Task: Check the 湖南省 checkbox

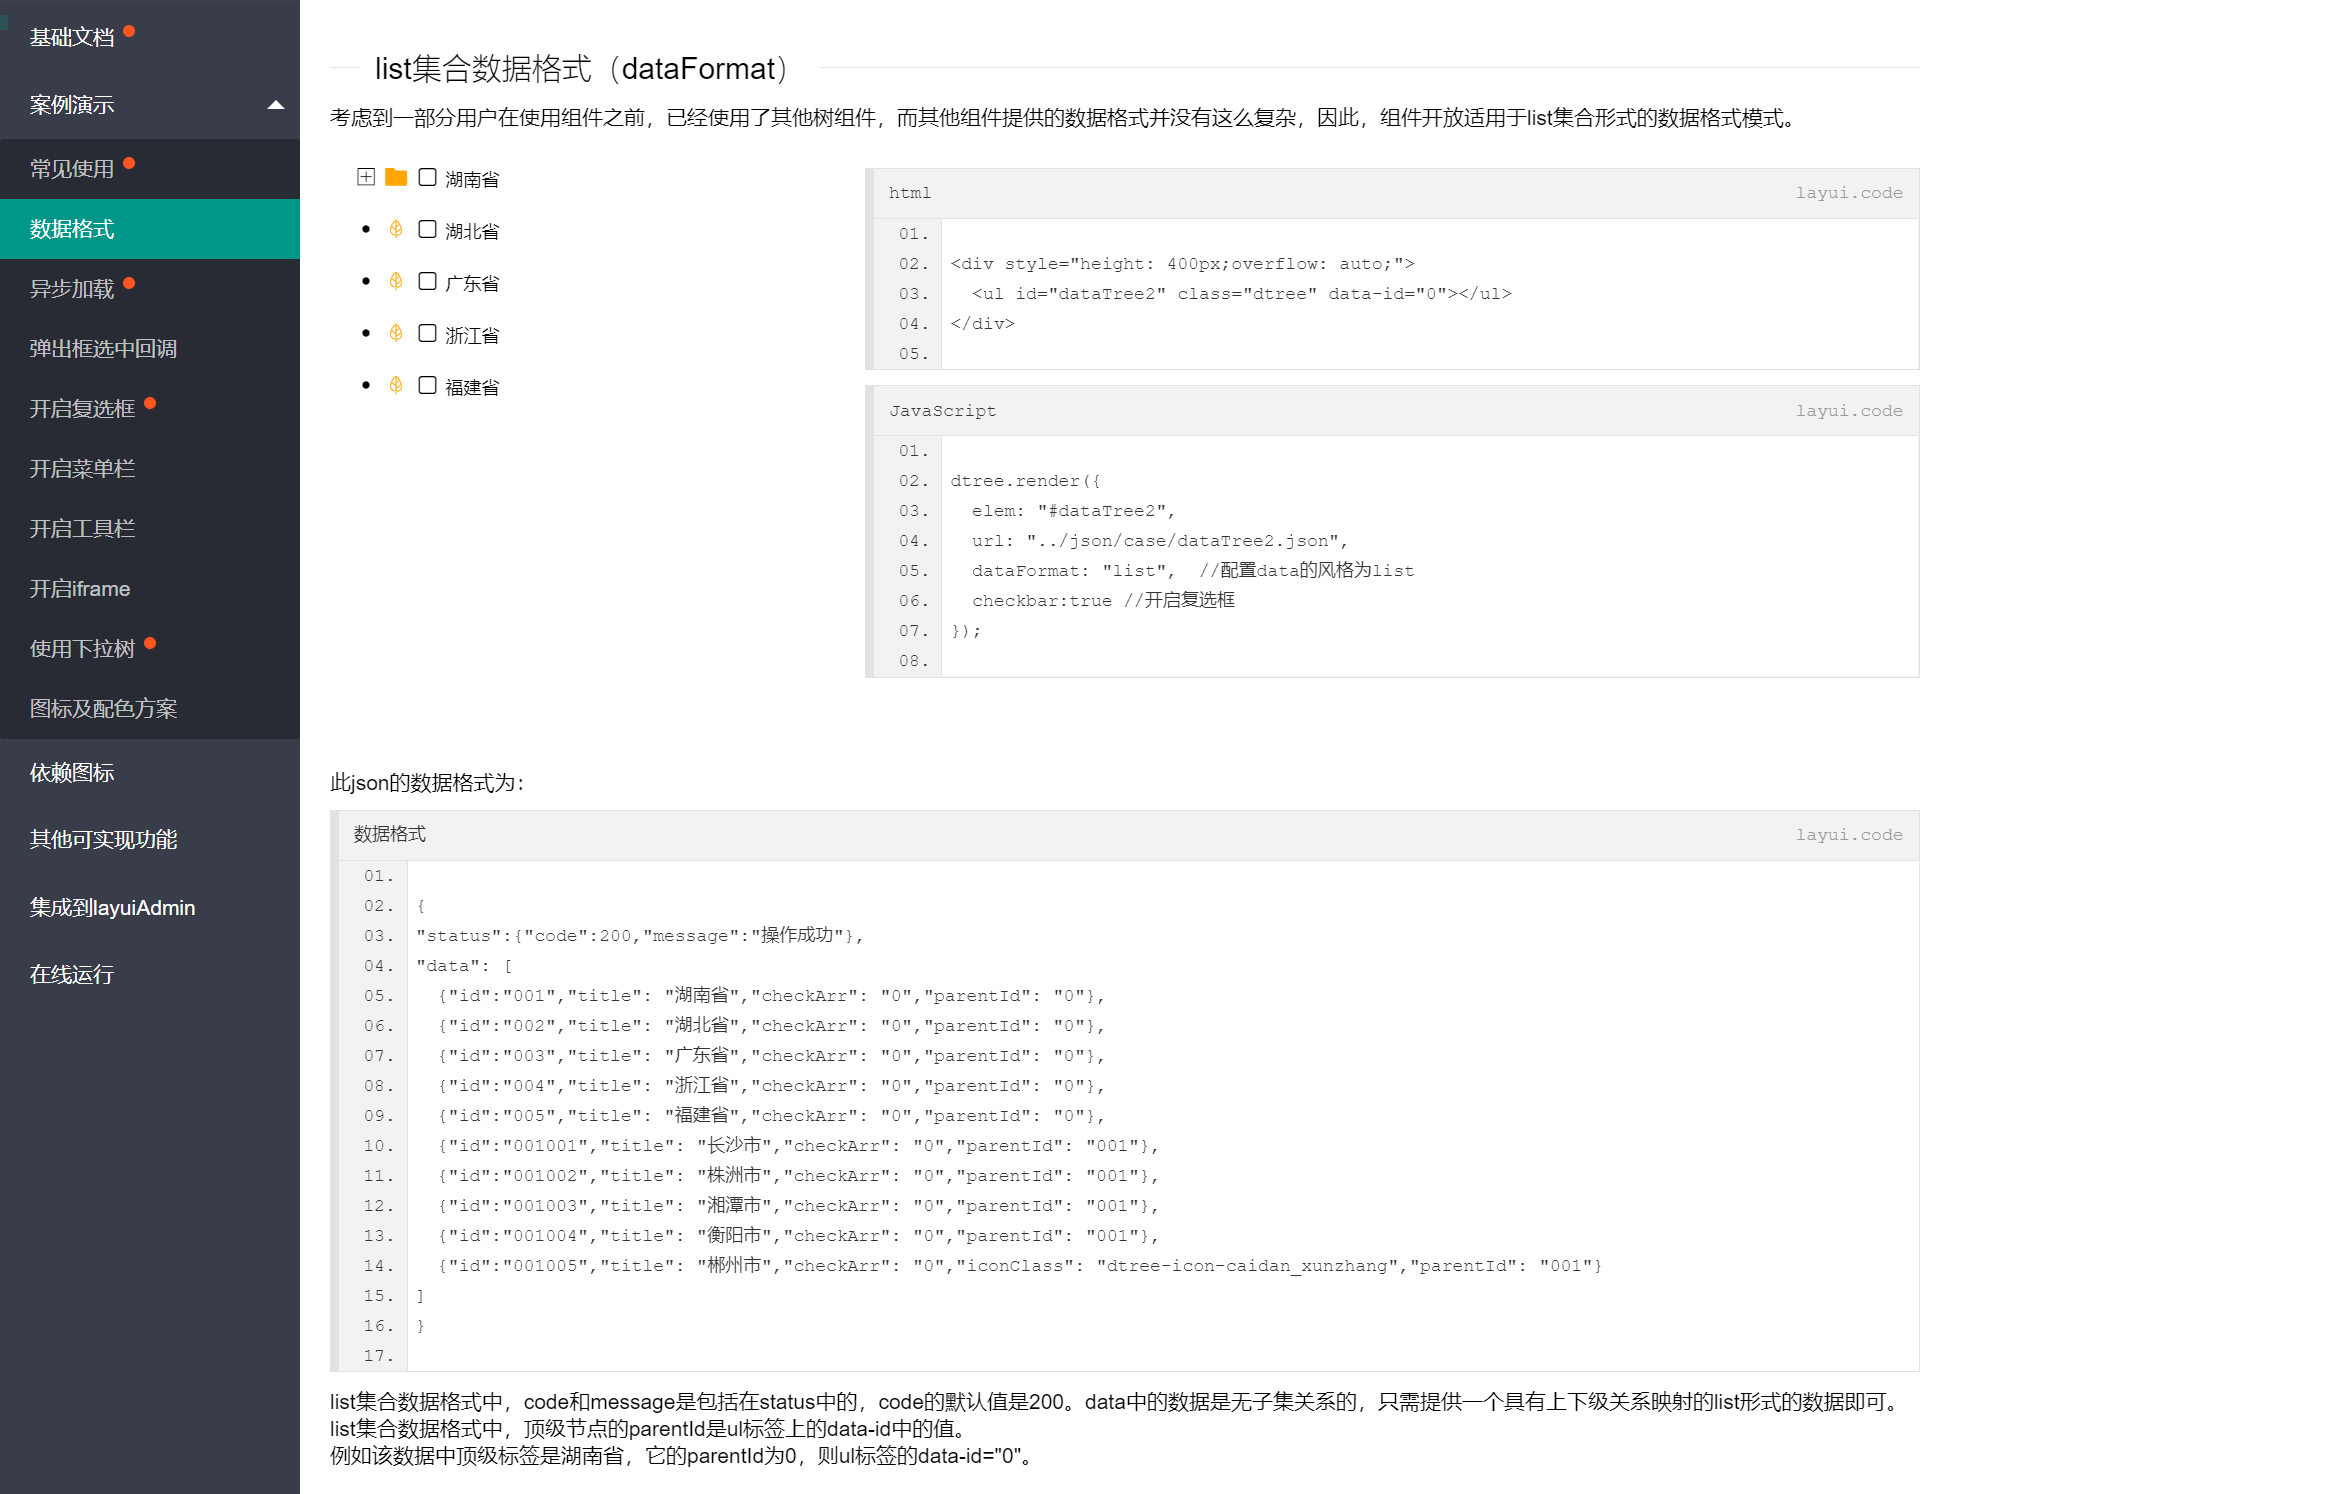Action: click(x=426, y=177)
